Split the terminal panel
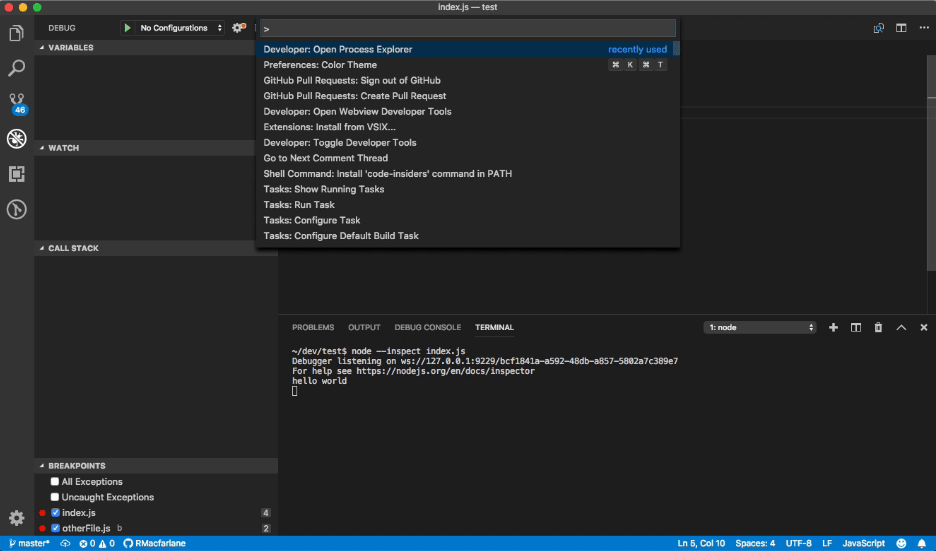936x551 pixels. tap(856, 327)
